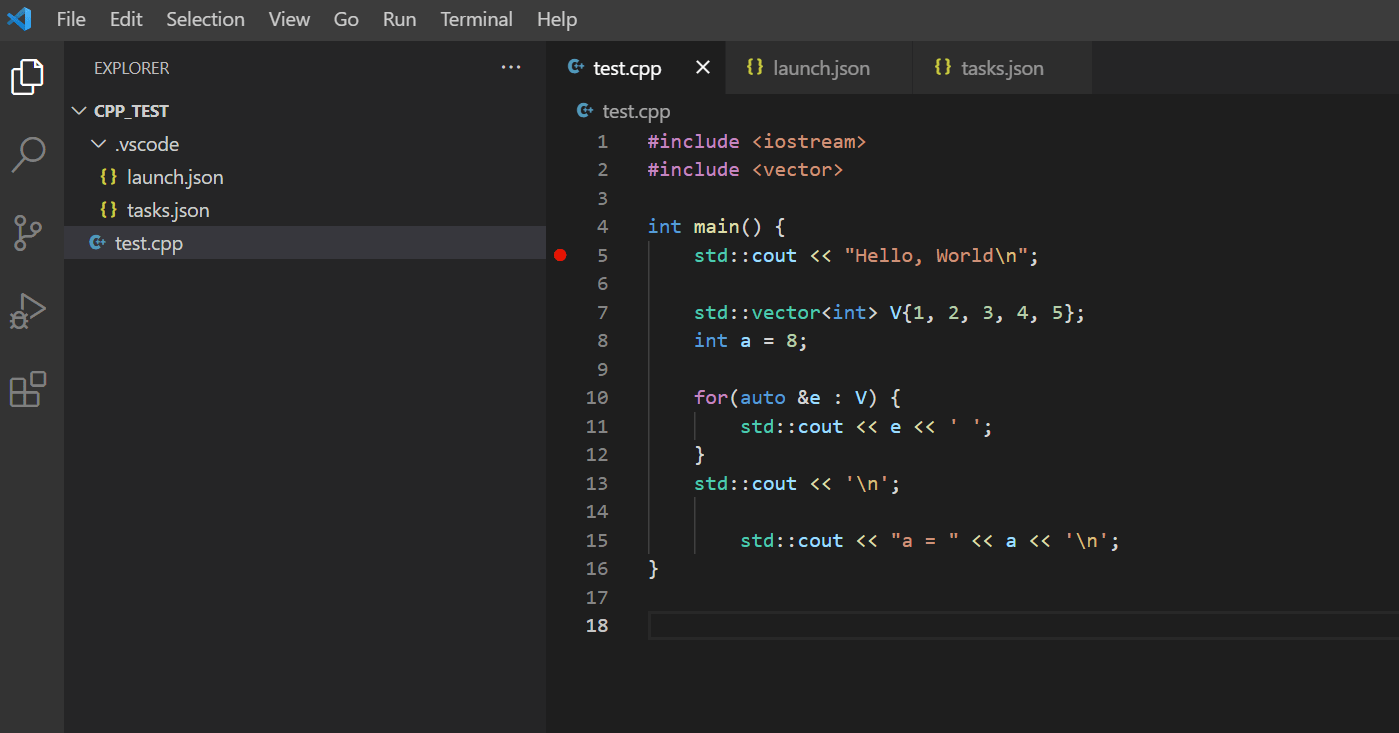The width and height of the screenshot is (1399, 733).
Task: Select the Run and Debug icon
Action: [x=28, y=311]
